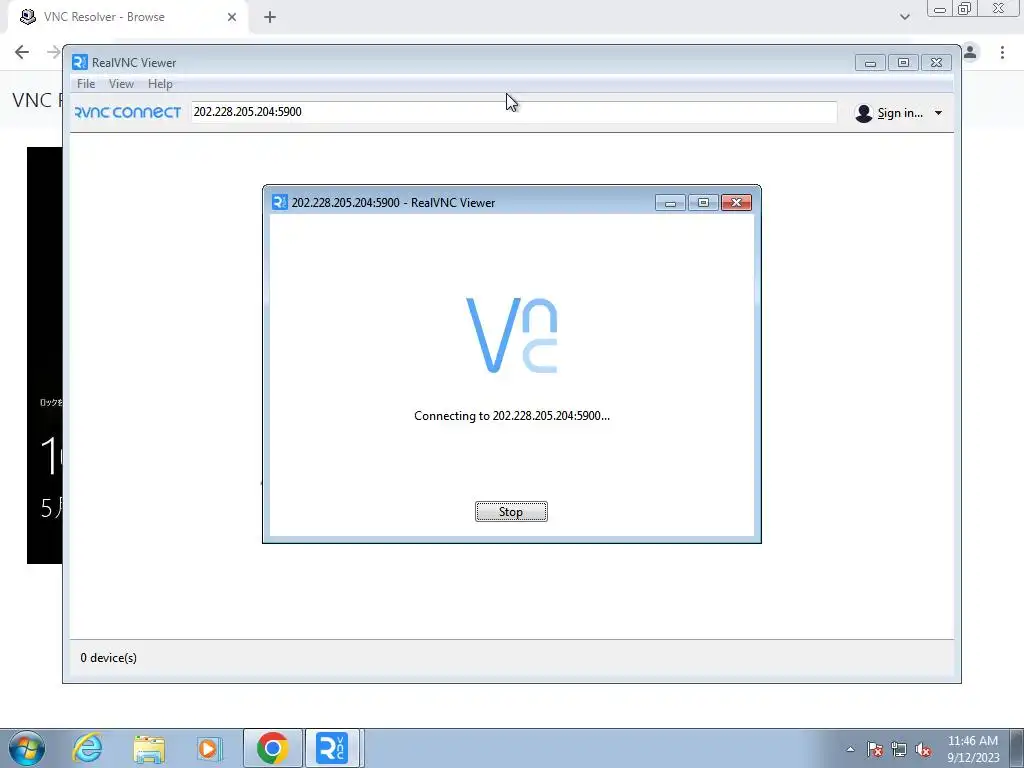
Task: Switch to Chrome in the taskbar
Action: click(x=272, y=748)
